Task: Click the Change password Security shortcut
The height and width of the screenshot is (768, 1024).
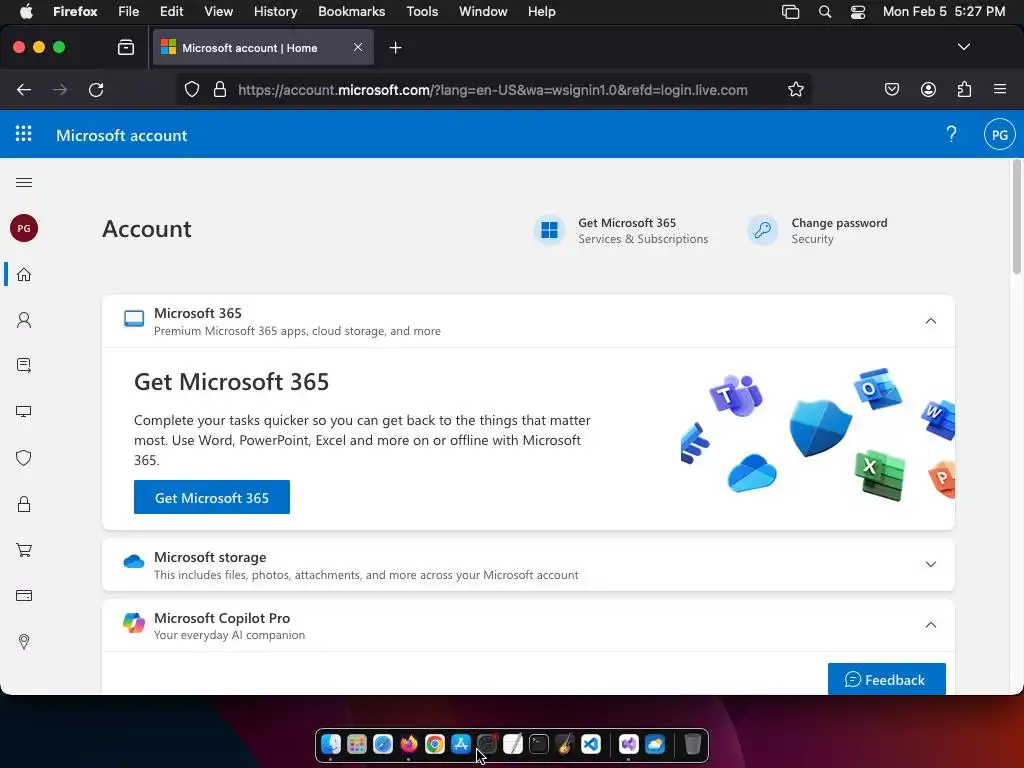Action: point(818,231)
